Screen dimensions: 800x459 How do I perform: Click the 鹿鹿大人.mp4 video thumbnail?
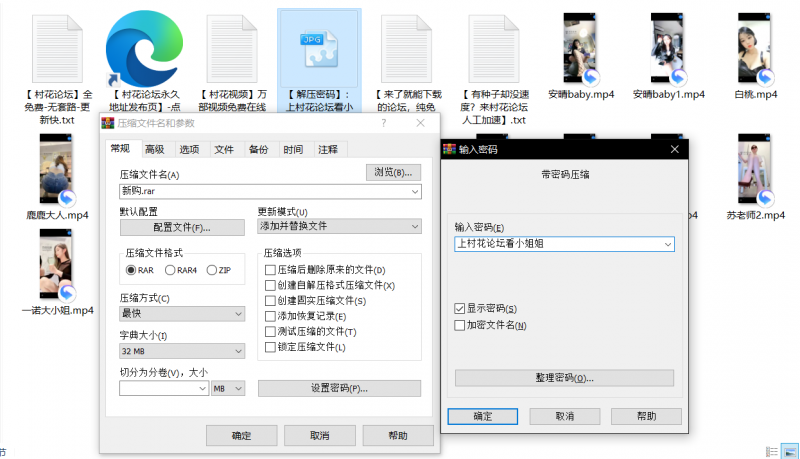57,168
